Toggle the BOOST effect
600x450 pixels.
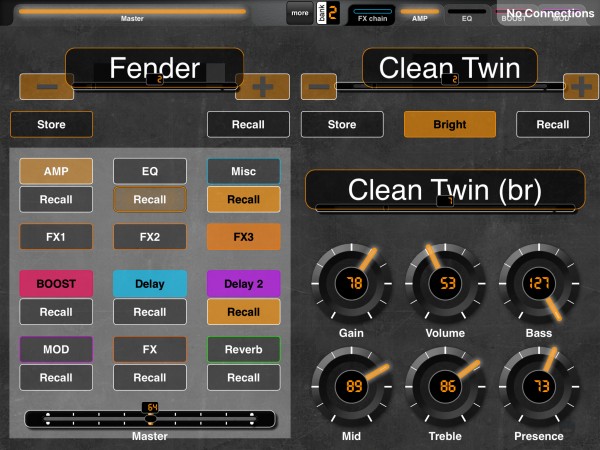(x=56, y=284)
